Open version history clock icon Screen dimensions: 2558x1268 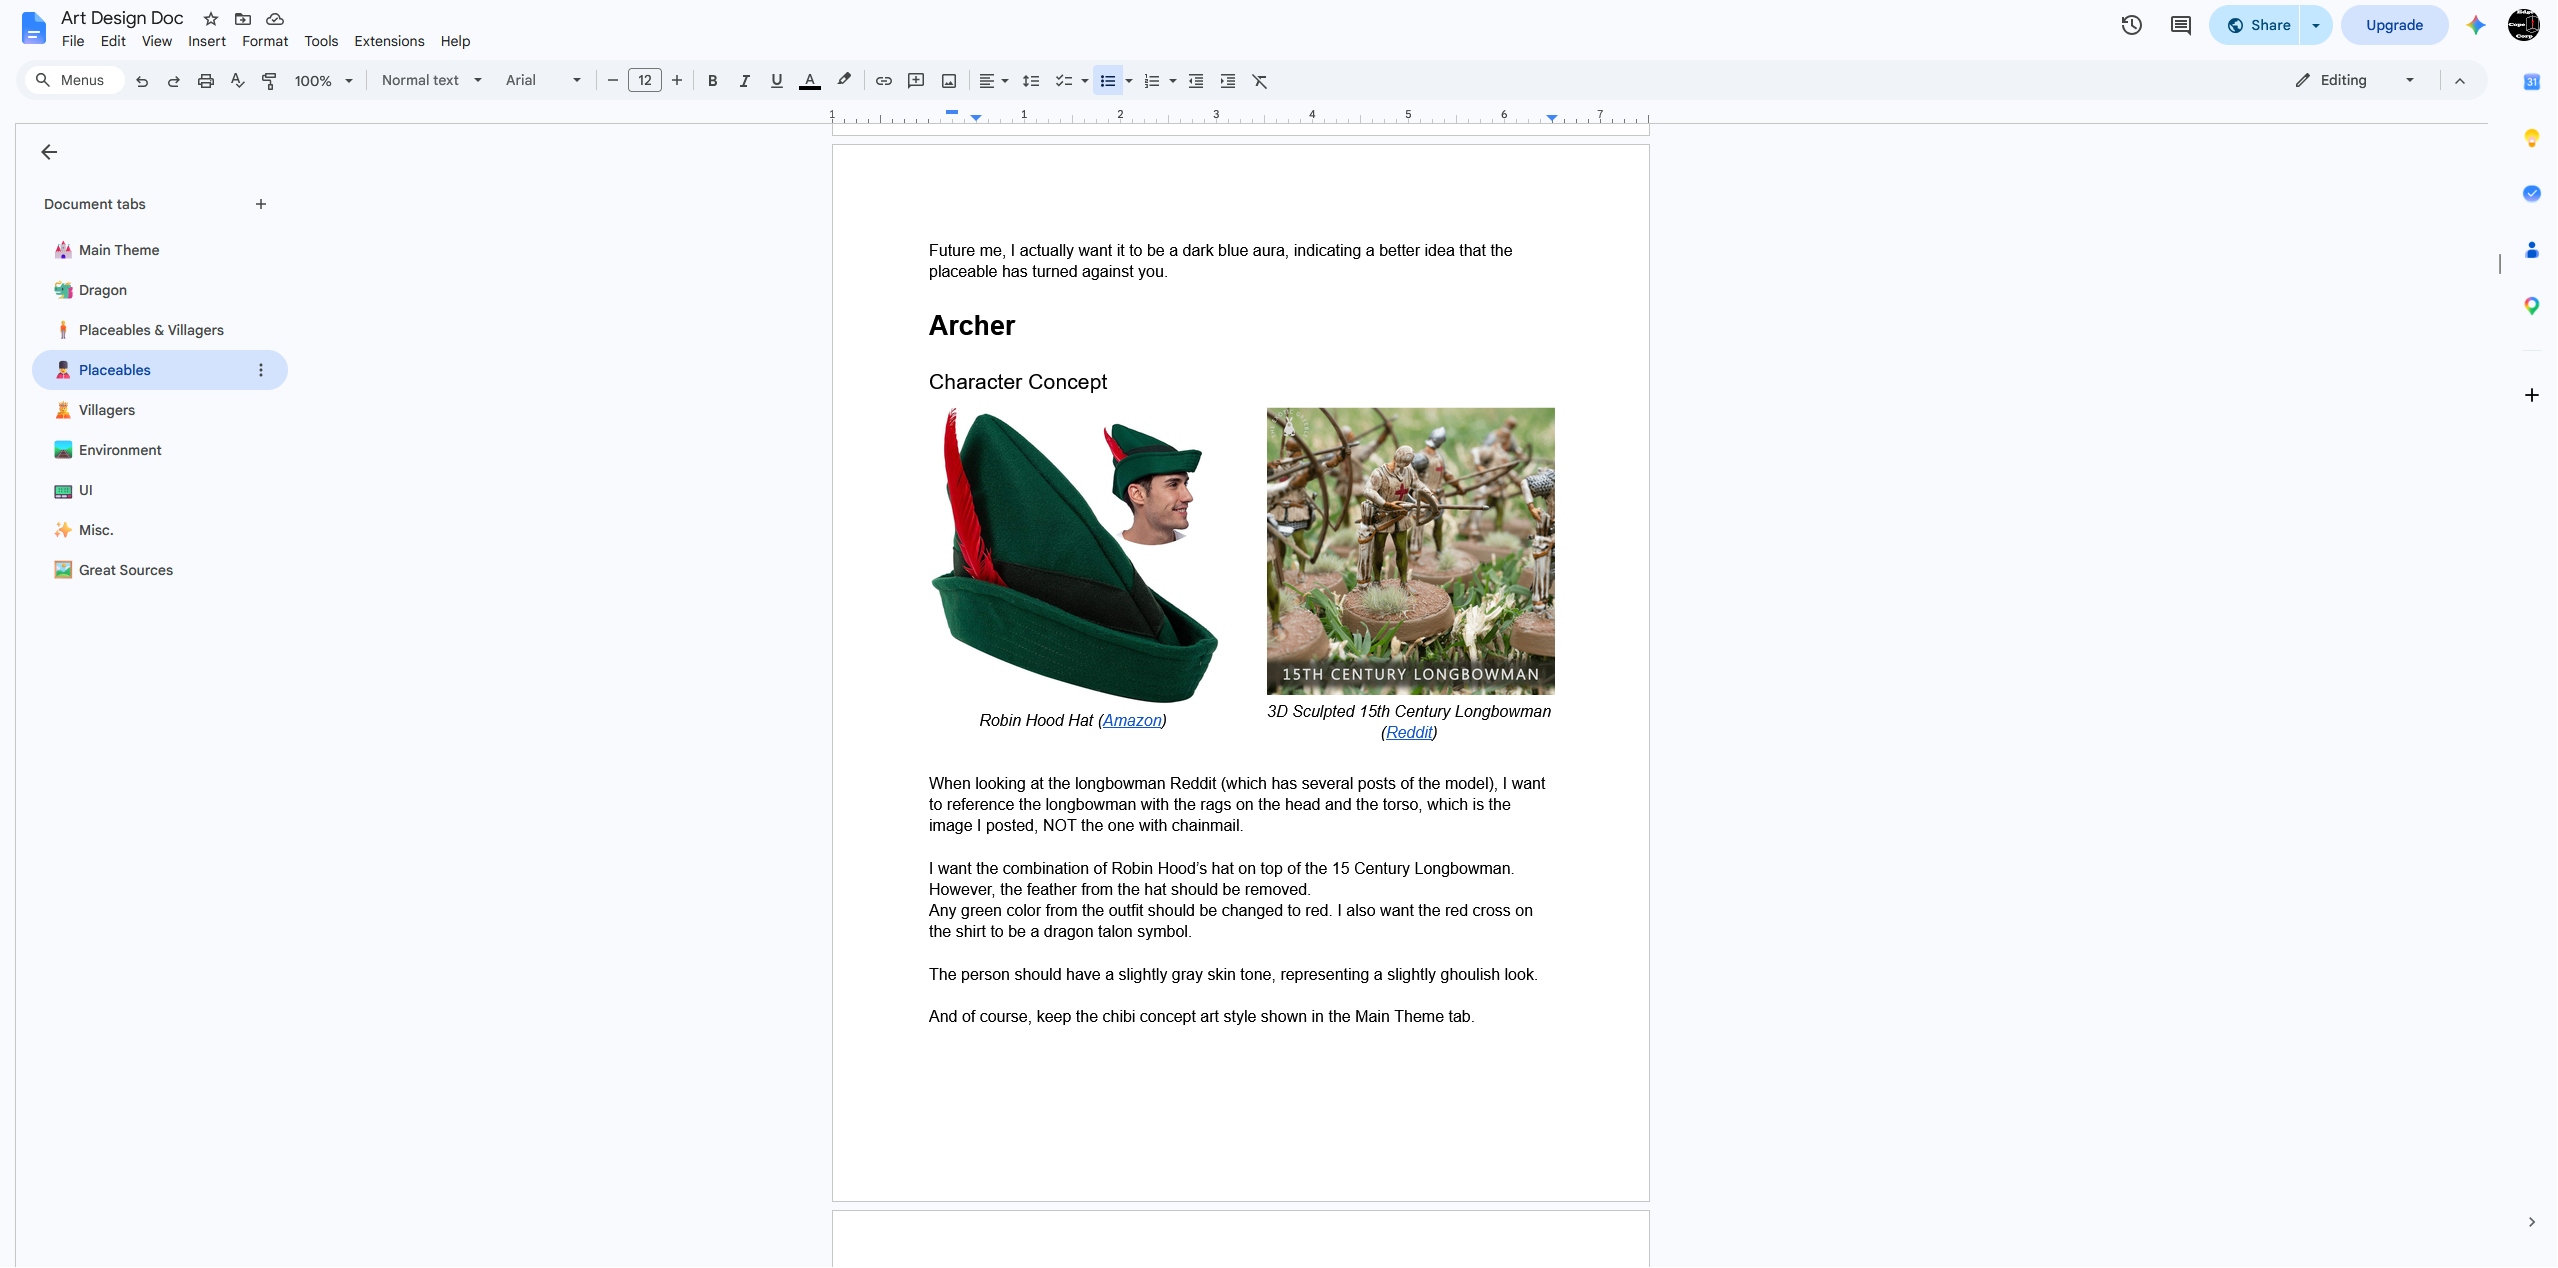pyautogui.click(x=2131, y=25)
